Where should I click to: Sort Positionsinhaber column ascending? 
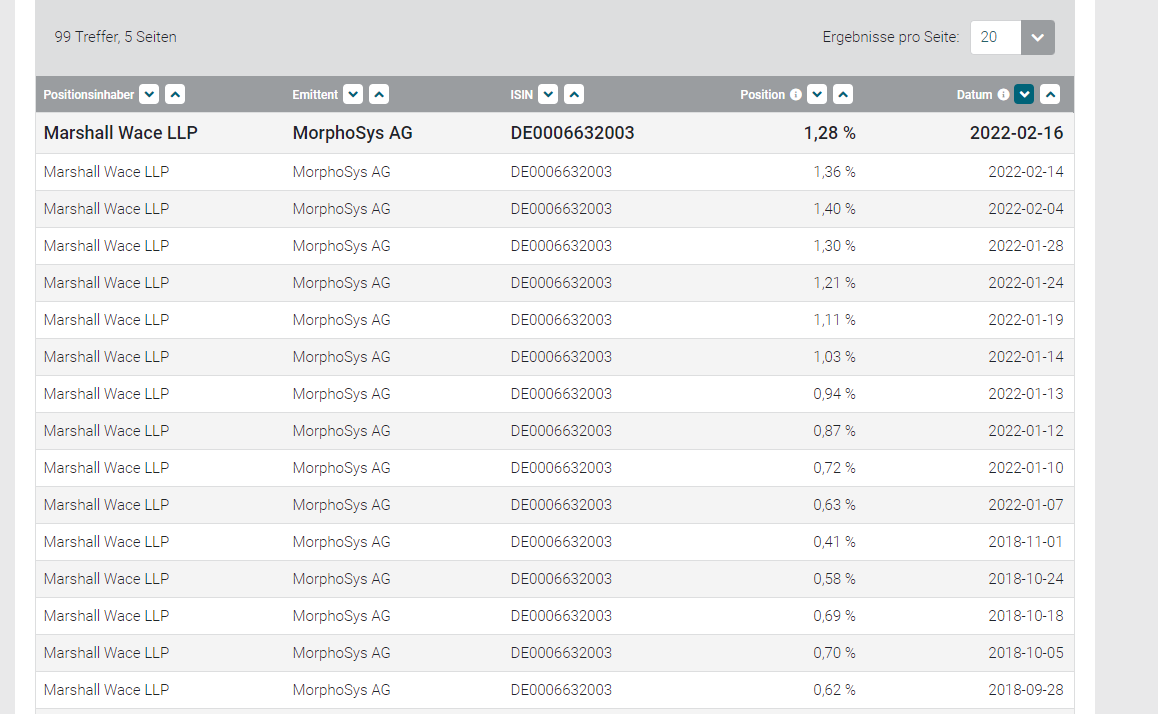click(x=175, y=95)
